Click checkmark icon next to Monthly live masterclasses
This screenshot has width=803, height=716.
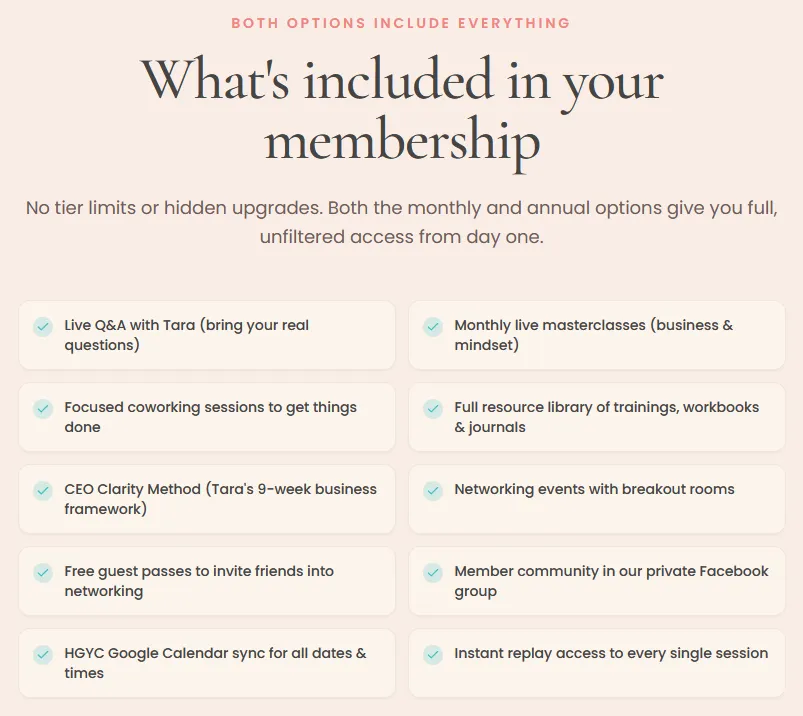tap(433, 326)
